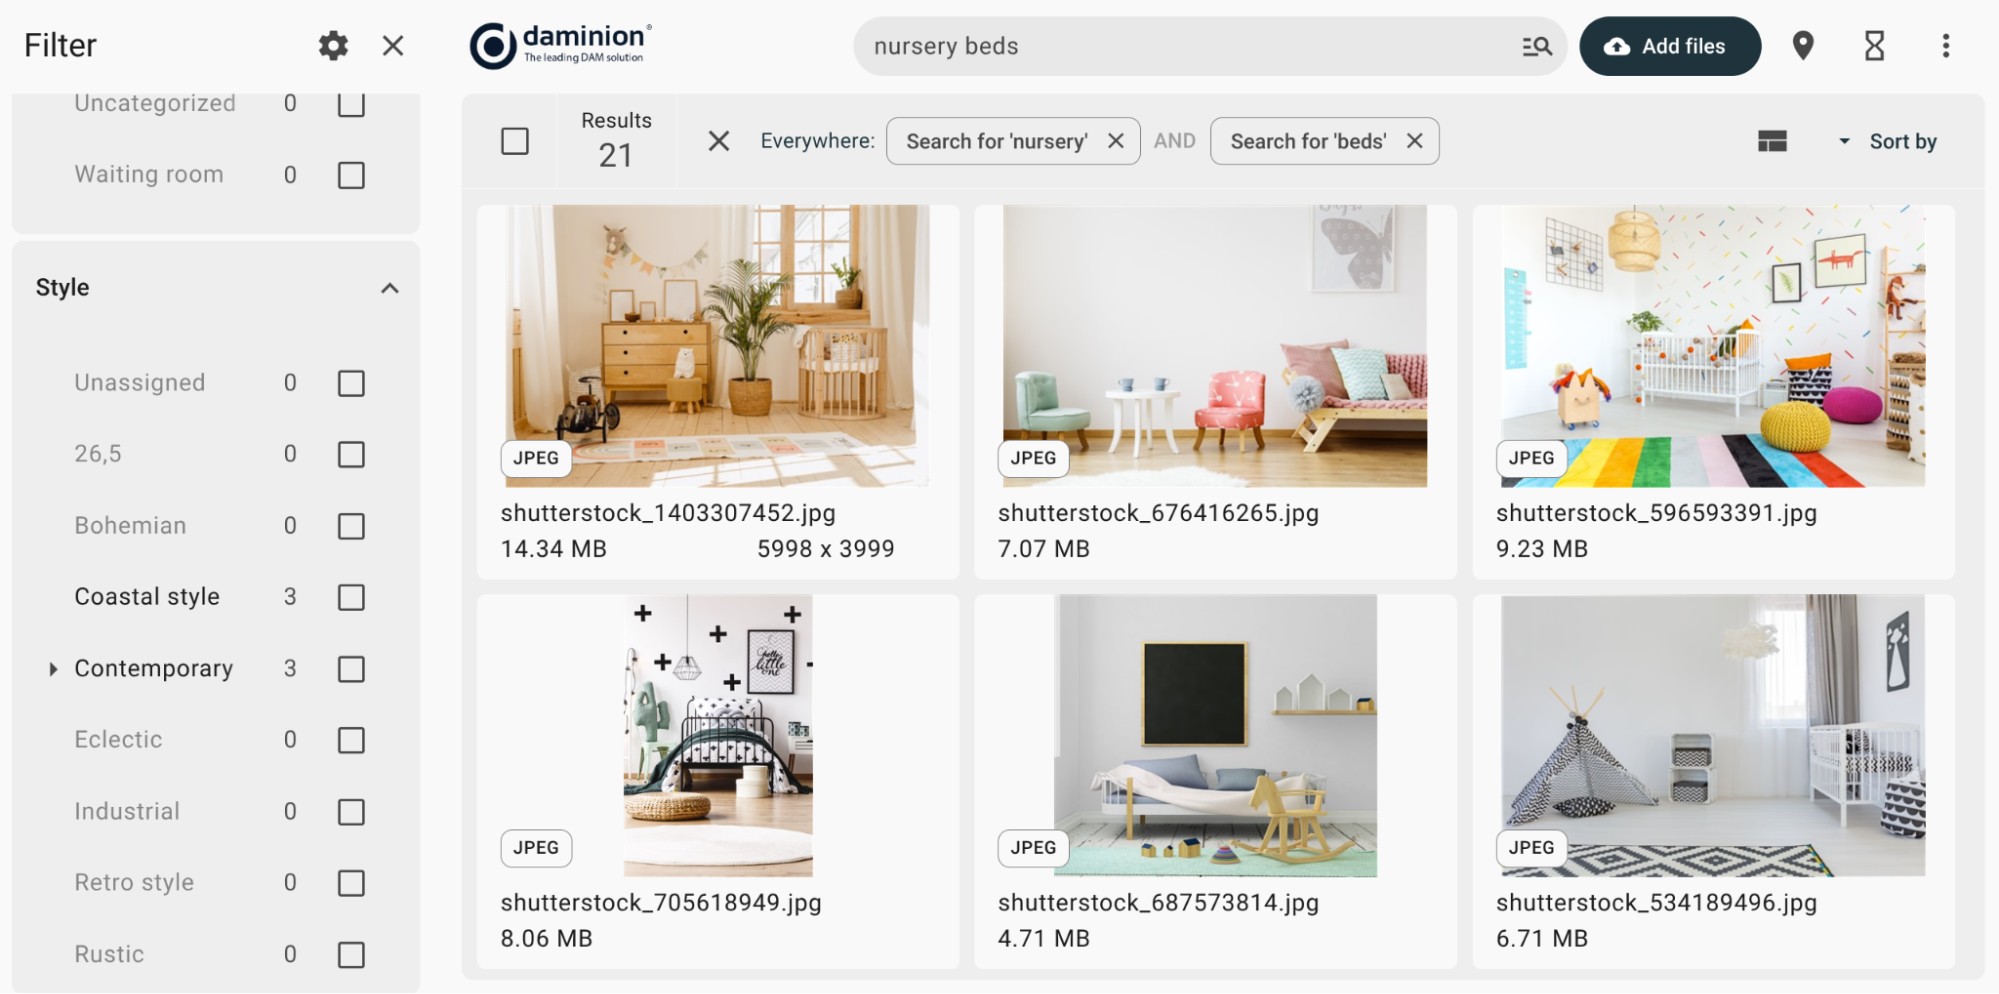Click the Add files button
Screen dimensions: 1999x994
tap(1669, 46)
